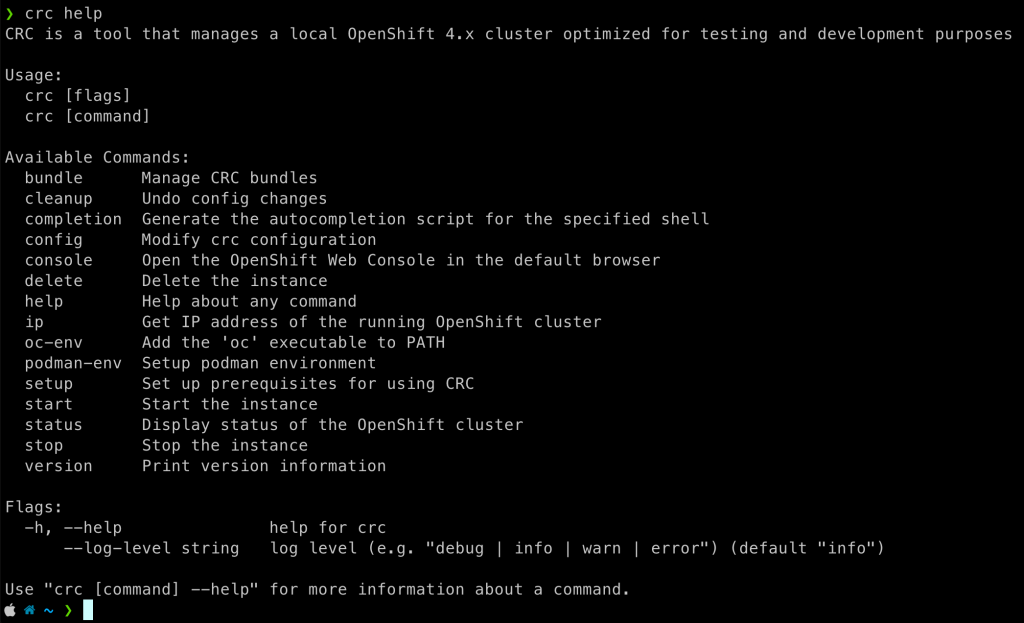The image size is (1024, 623).
Task: Click the tilde directory symbol in prompt
Action: tap(48, 611)
